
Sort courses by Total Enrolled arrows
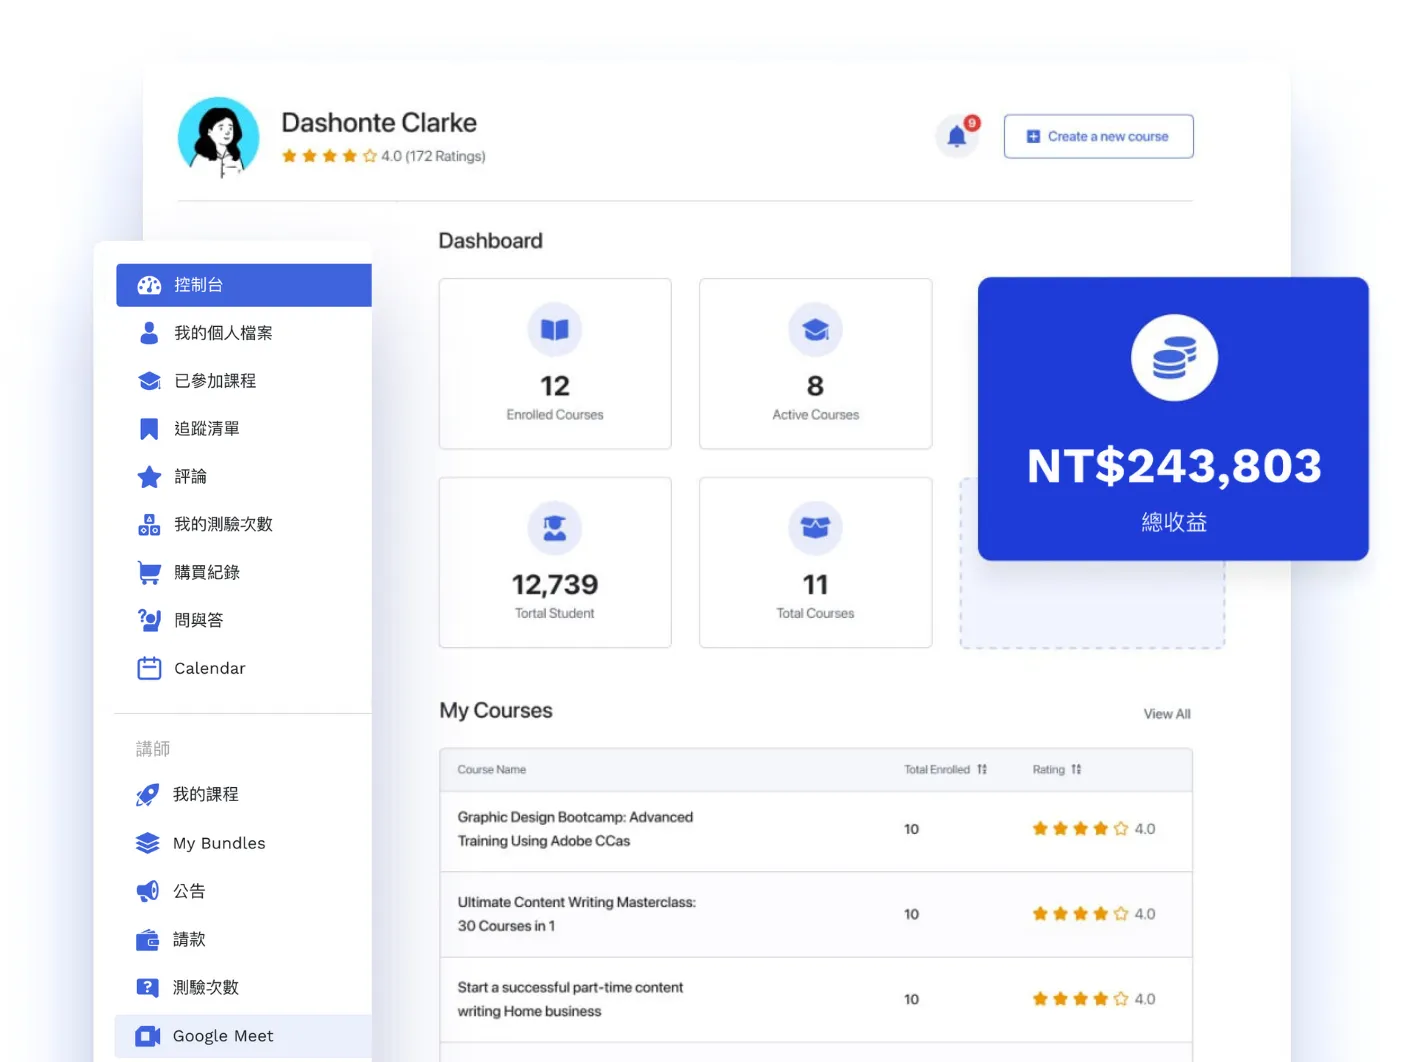coord(982,769)
